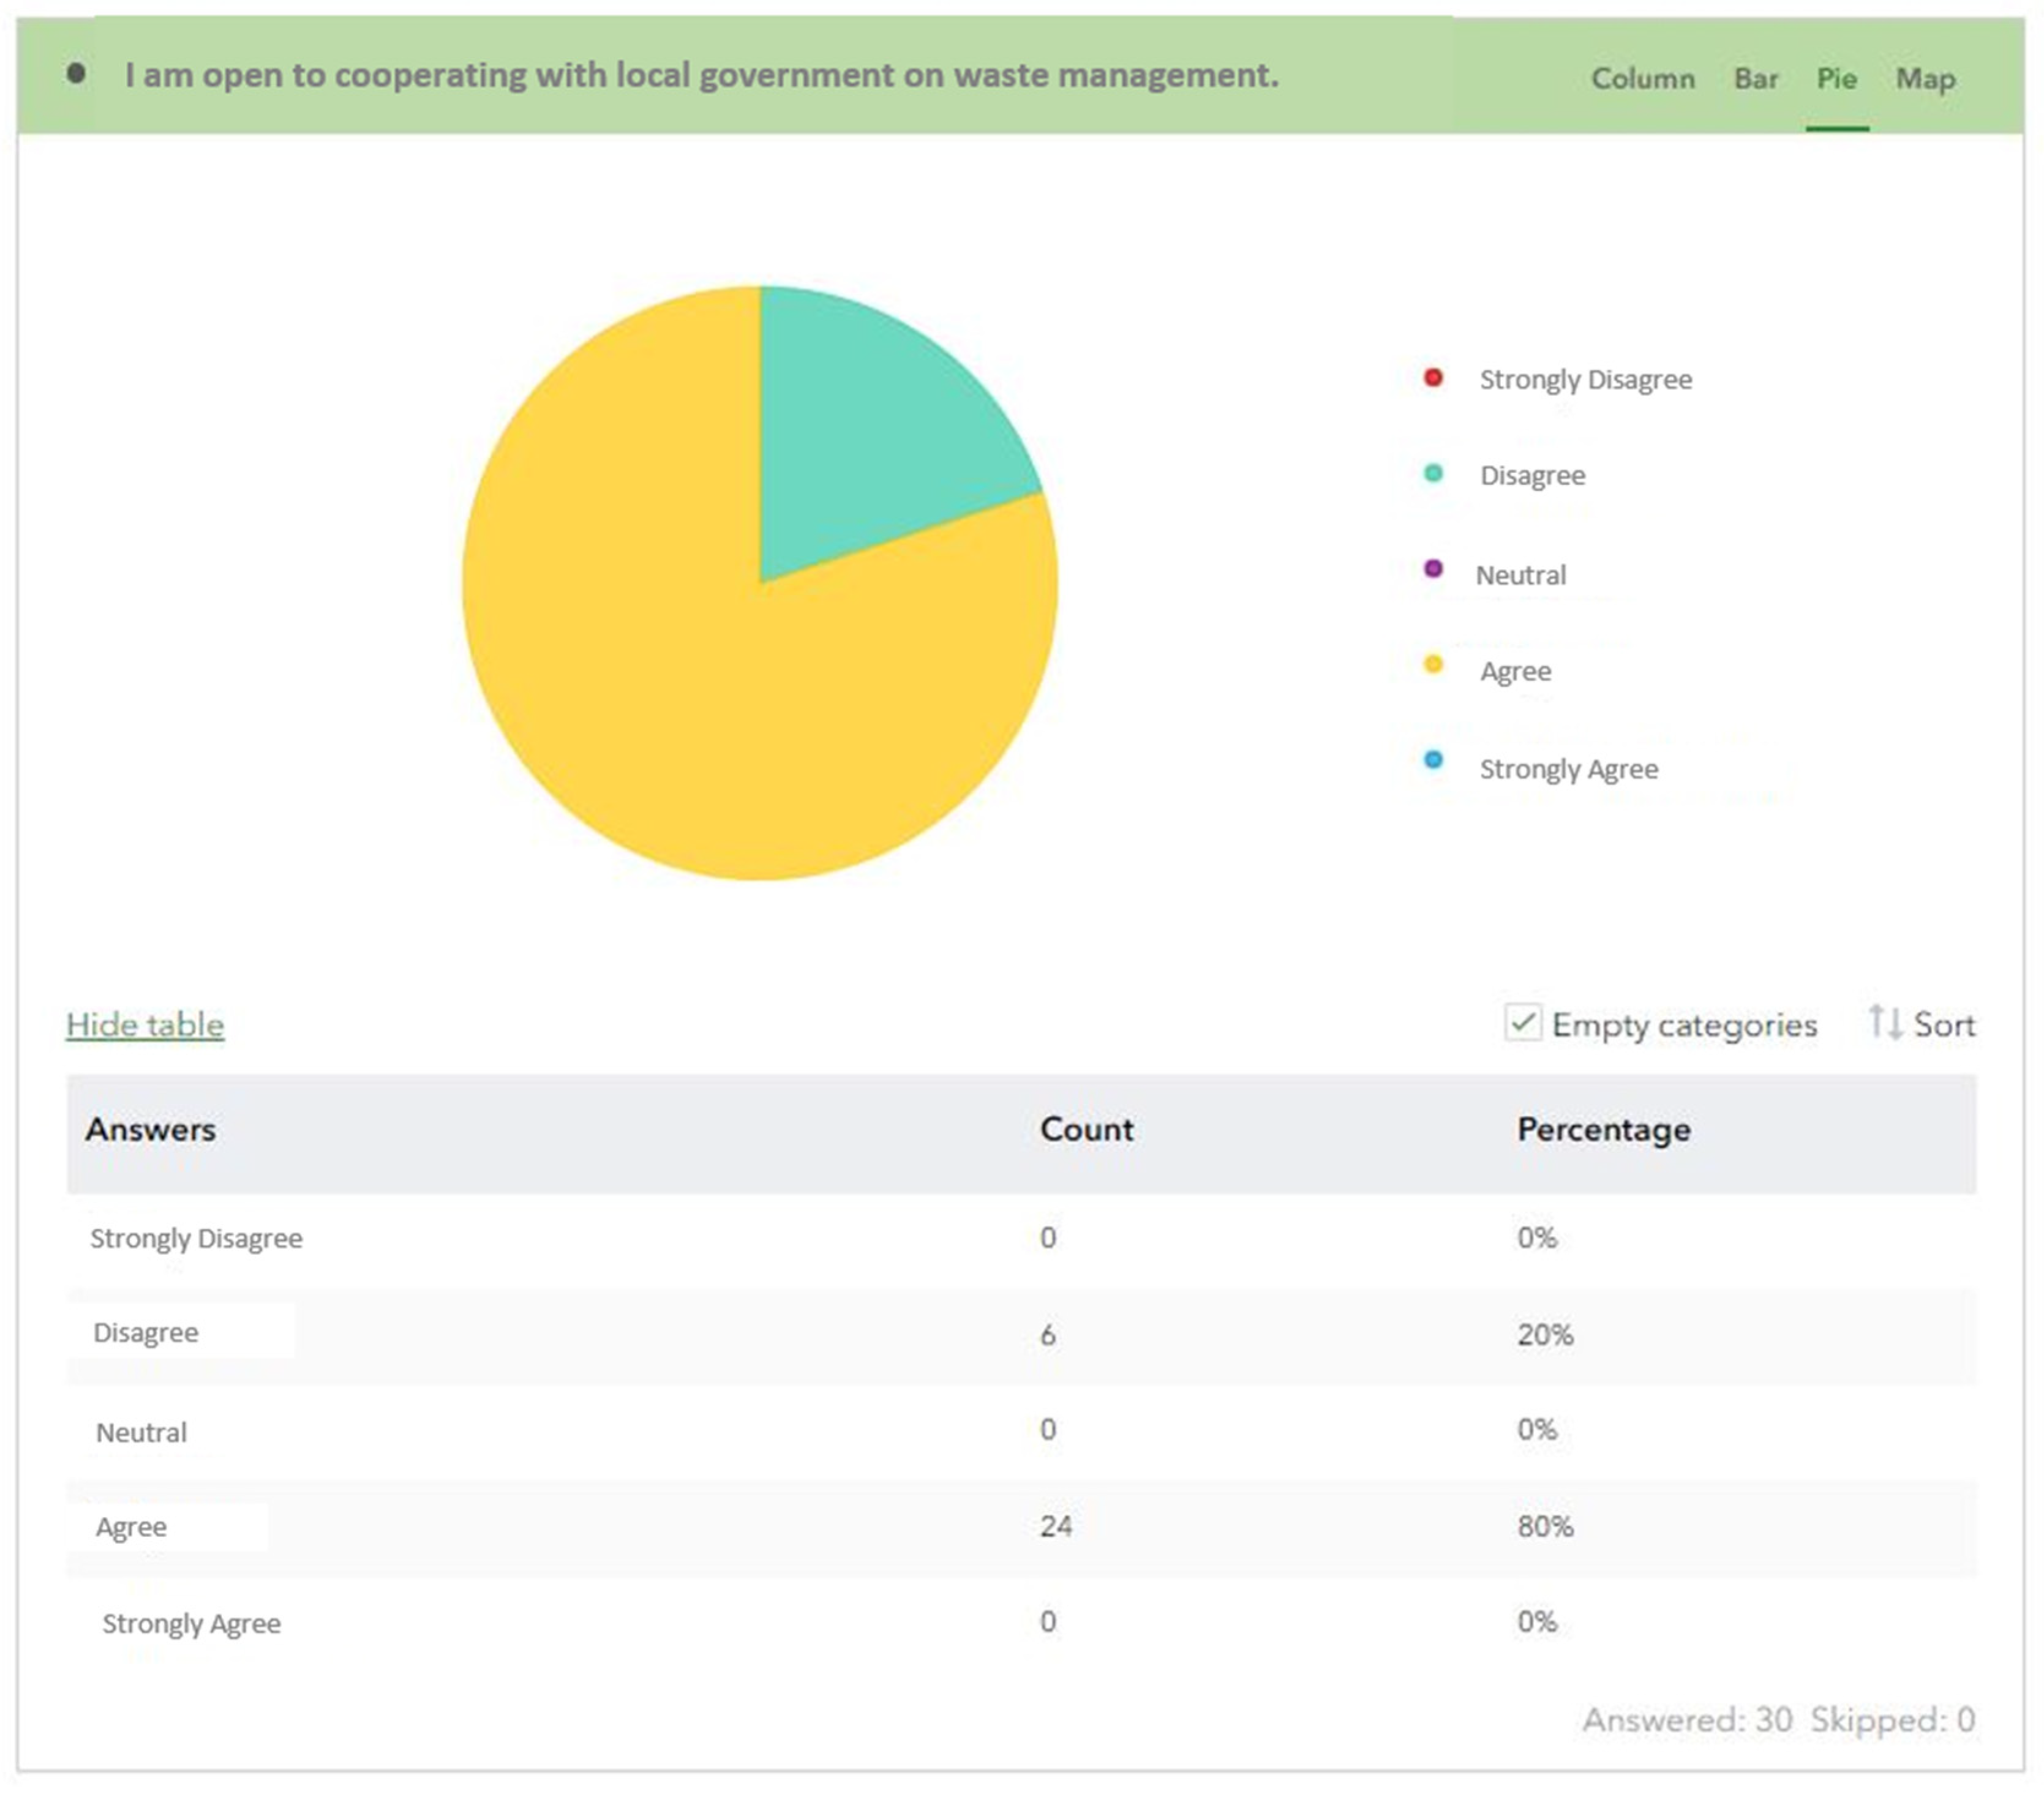Click the Neutral table row label
The width and height of the screenshot is (2044, 1794).
(x=141, y=1432)
